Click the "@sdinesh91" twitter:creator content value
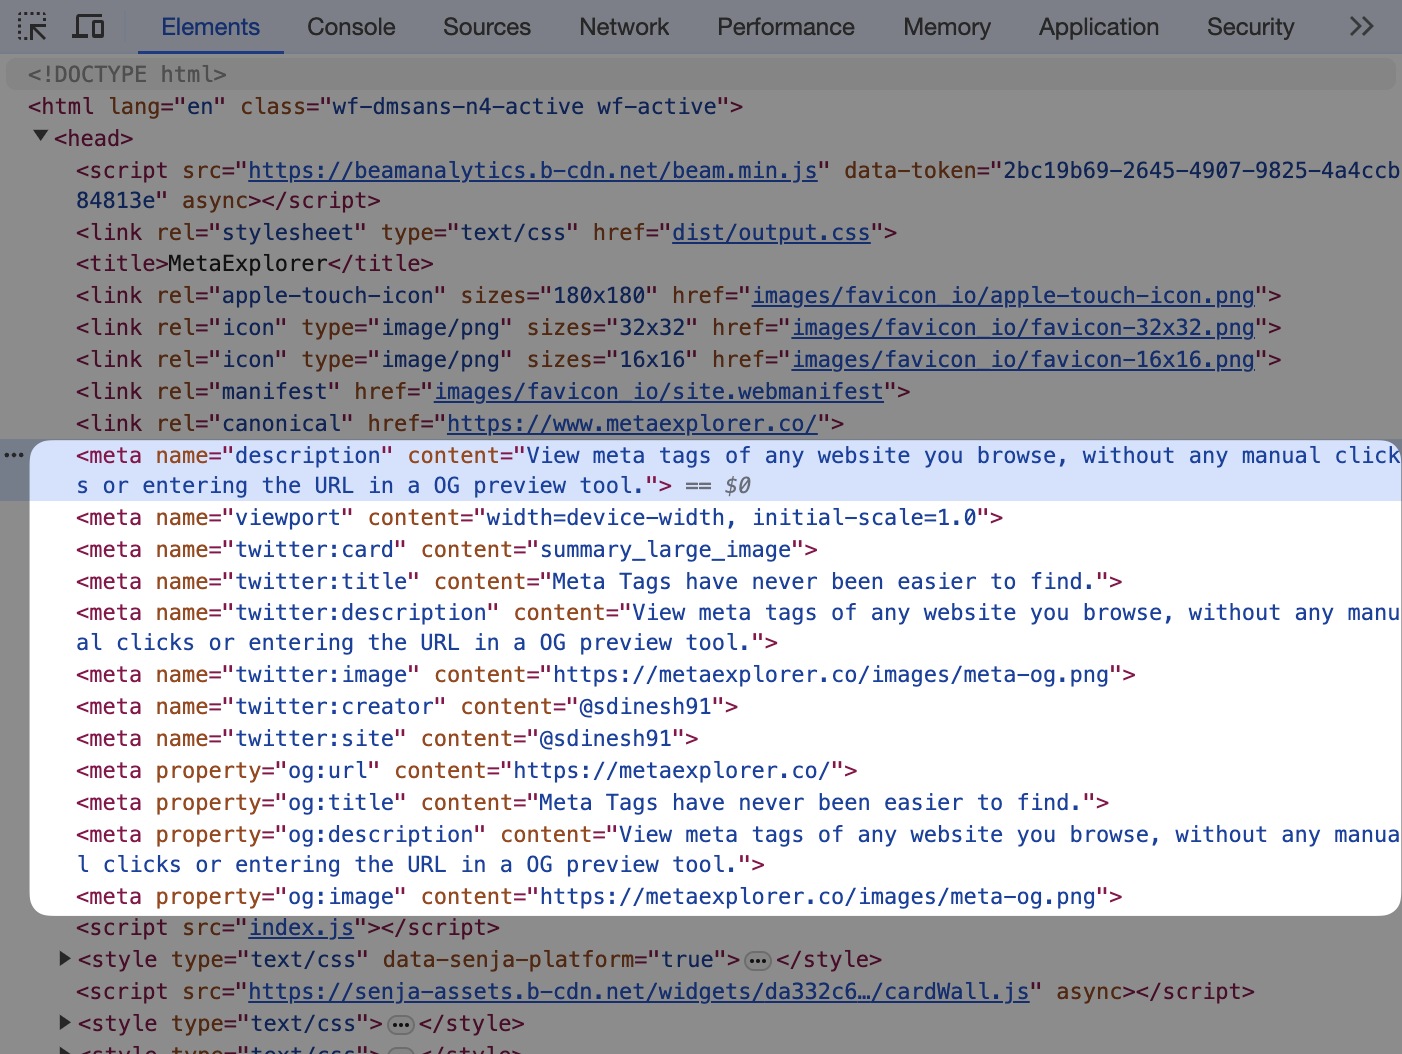1402x1054 pixels. coord(645,707)
